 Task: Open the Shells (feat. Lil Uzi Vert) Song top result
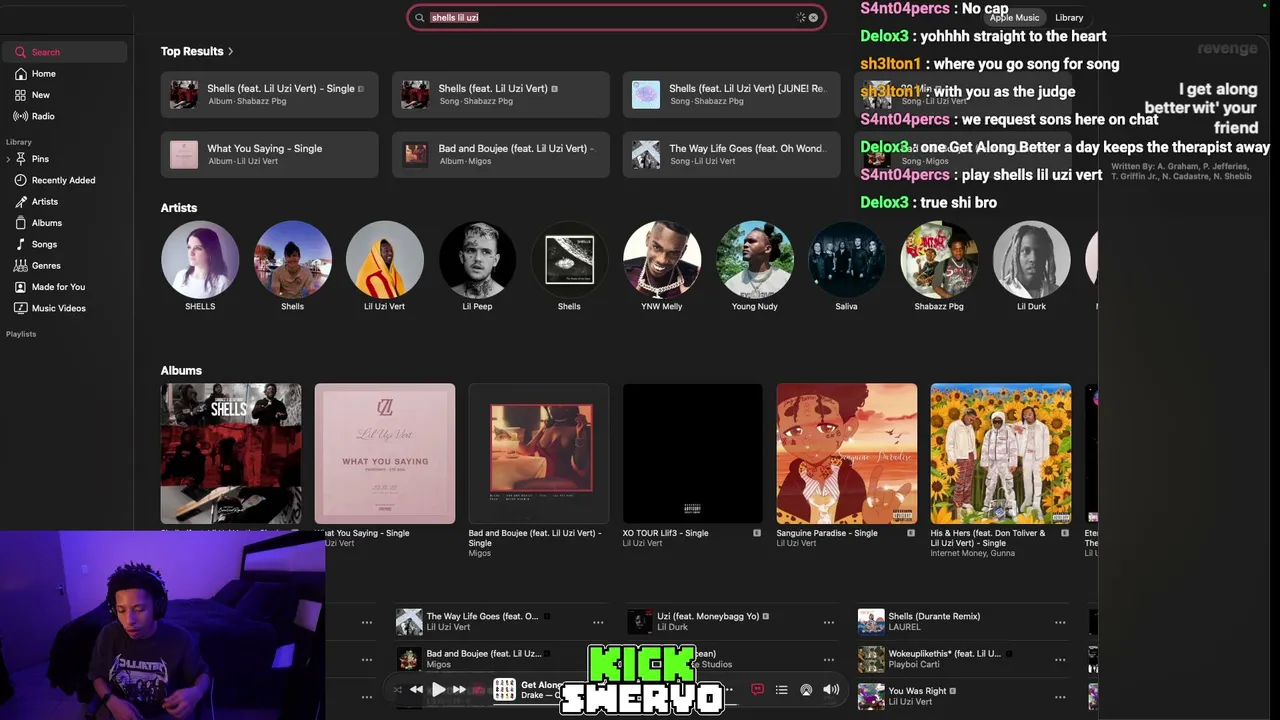(501, 94)
